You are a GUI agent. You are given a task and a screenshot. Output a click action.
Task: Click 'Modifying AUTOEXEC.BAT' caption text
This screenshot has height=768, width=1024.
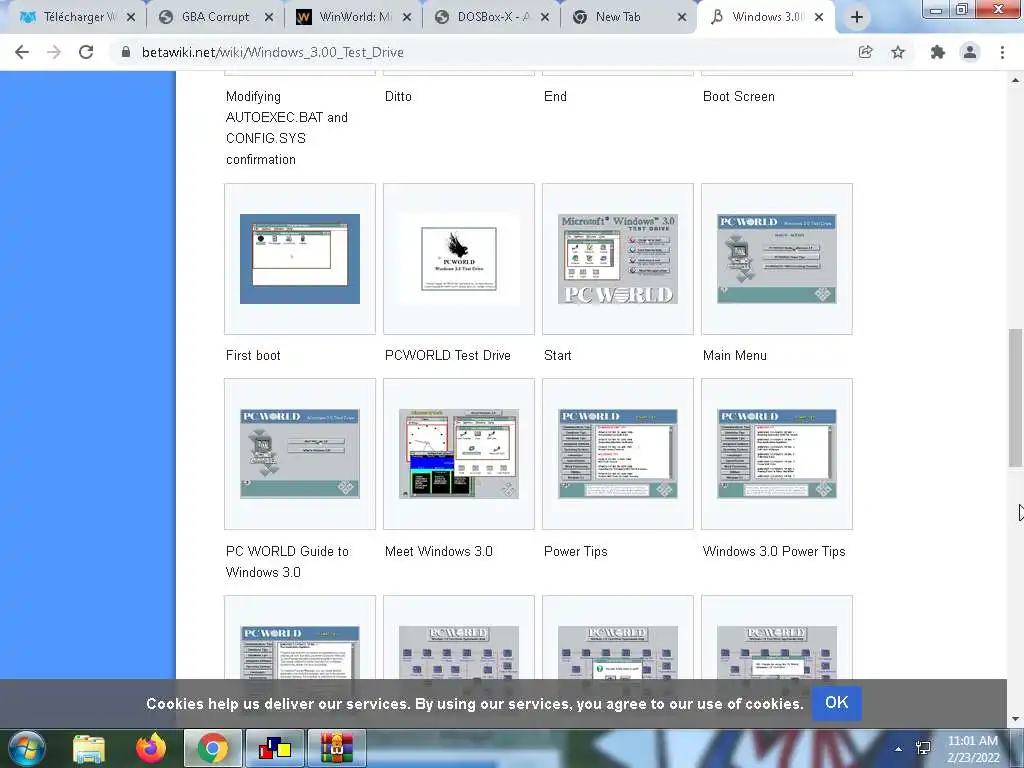(x=287, y=128)
